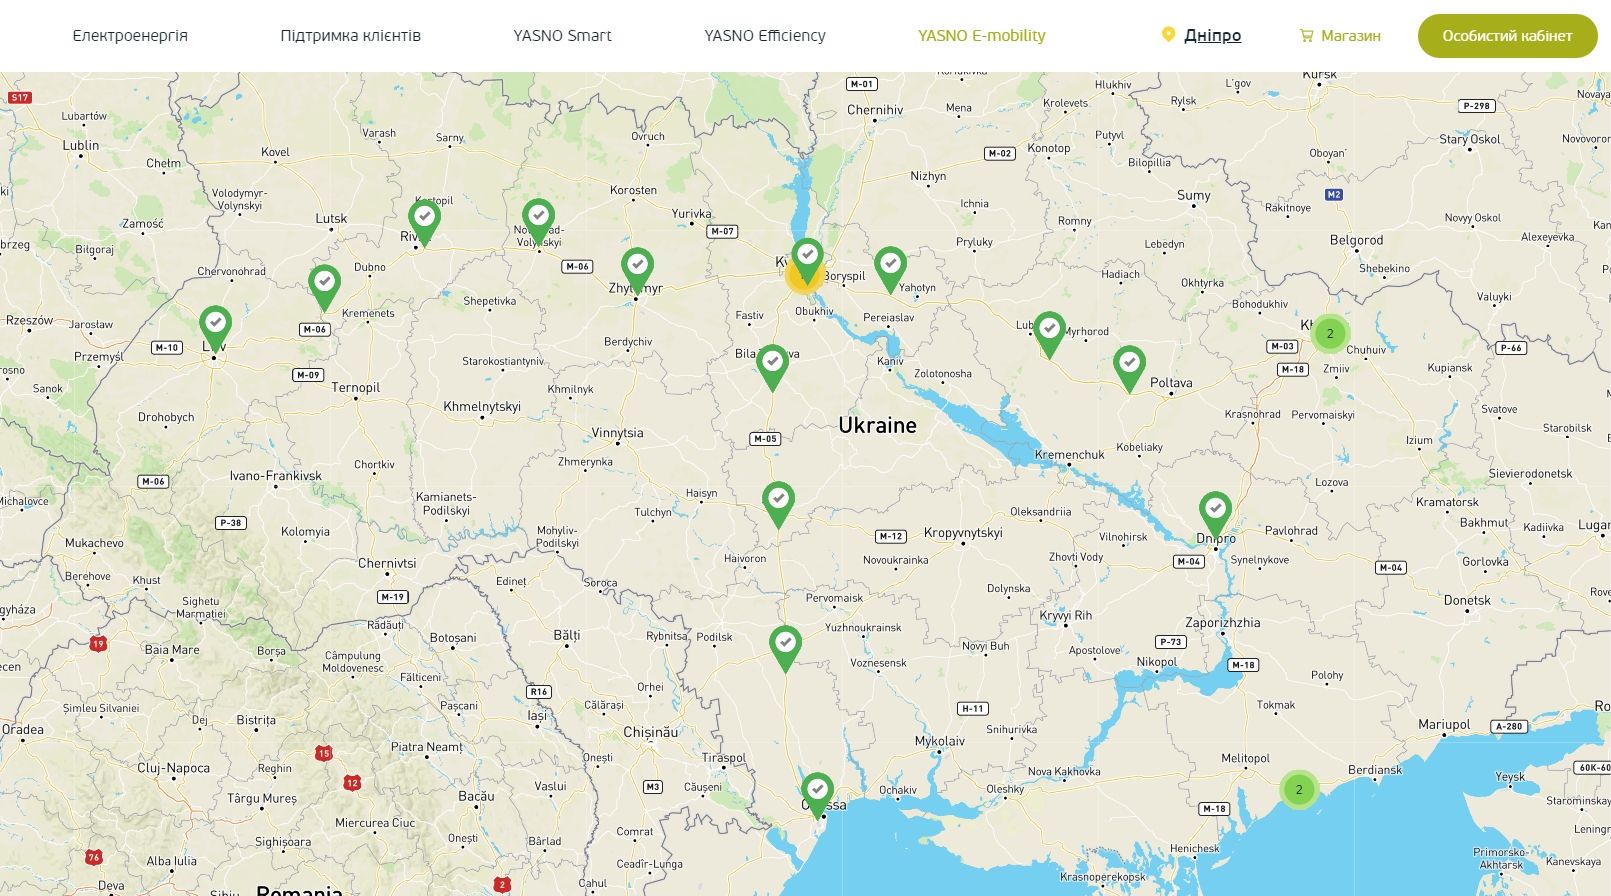Expand the cluster of 2 near Kharkiv
This screenshot has width=1611, height=896.
(1330, 334)
